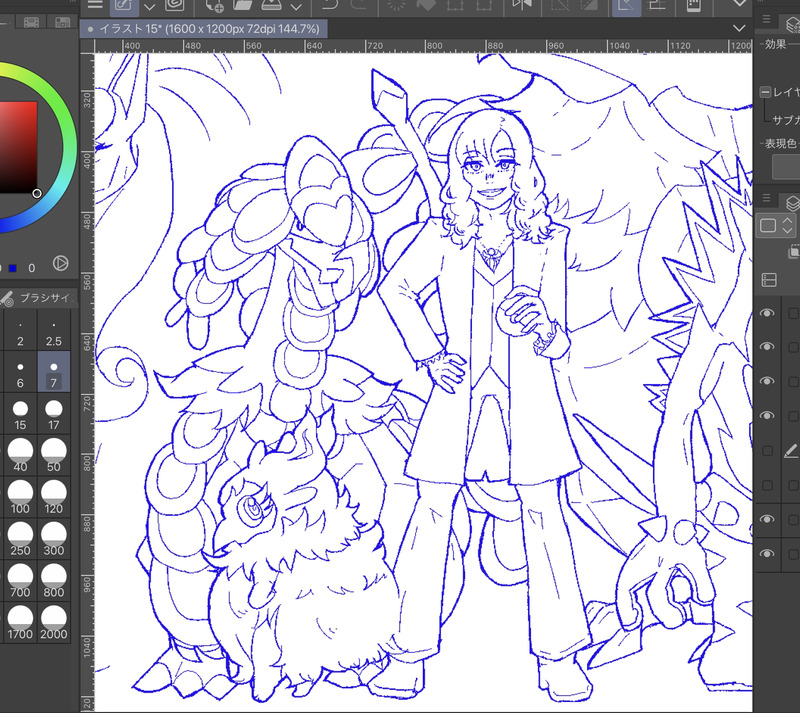
Task: Select brush size 300
Action: point(54,539)
